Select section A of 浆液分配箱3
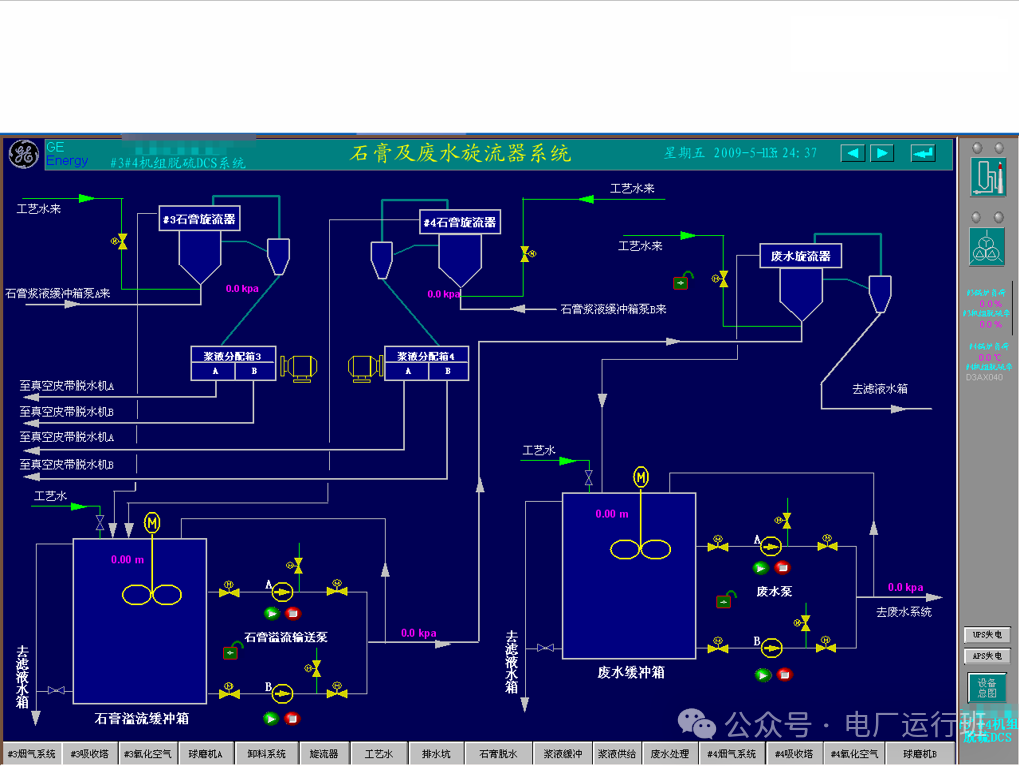 pyautogui.click(x=215, y=371)
